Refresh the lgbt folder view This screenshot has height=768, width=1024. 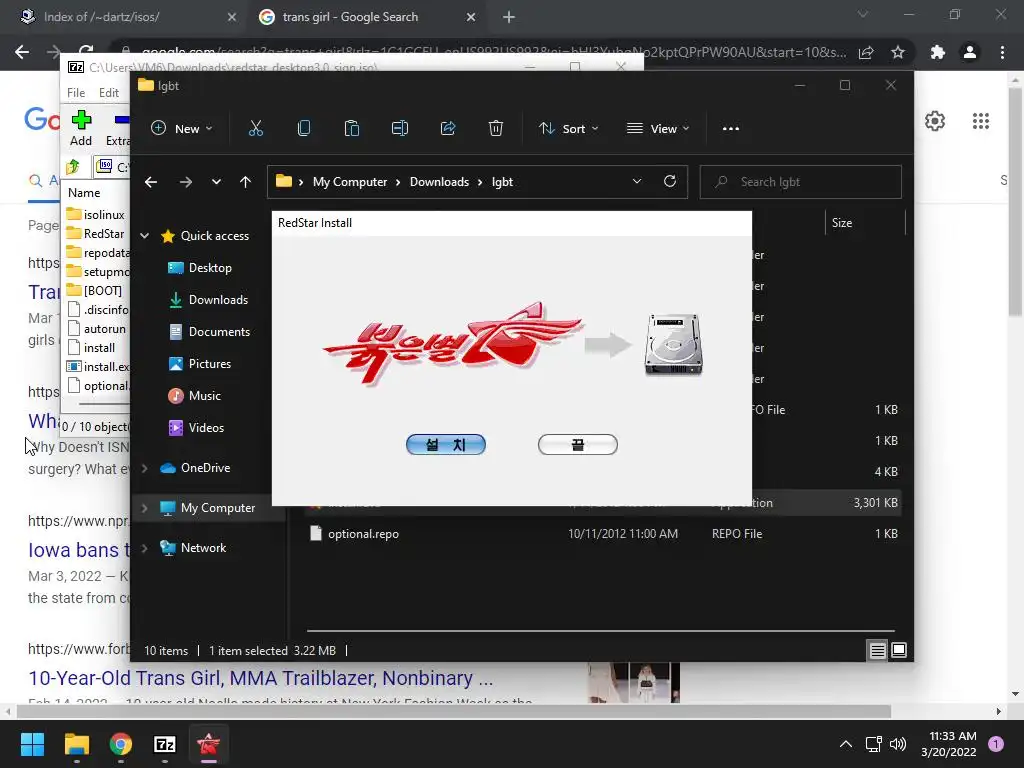[670, 182]
